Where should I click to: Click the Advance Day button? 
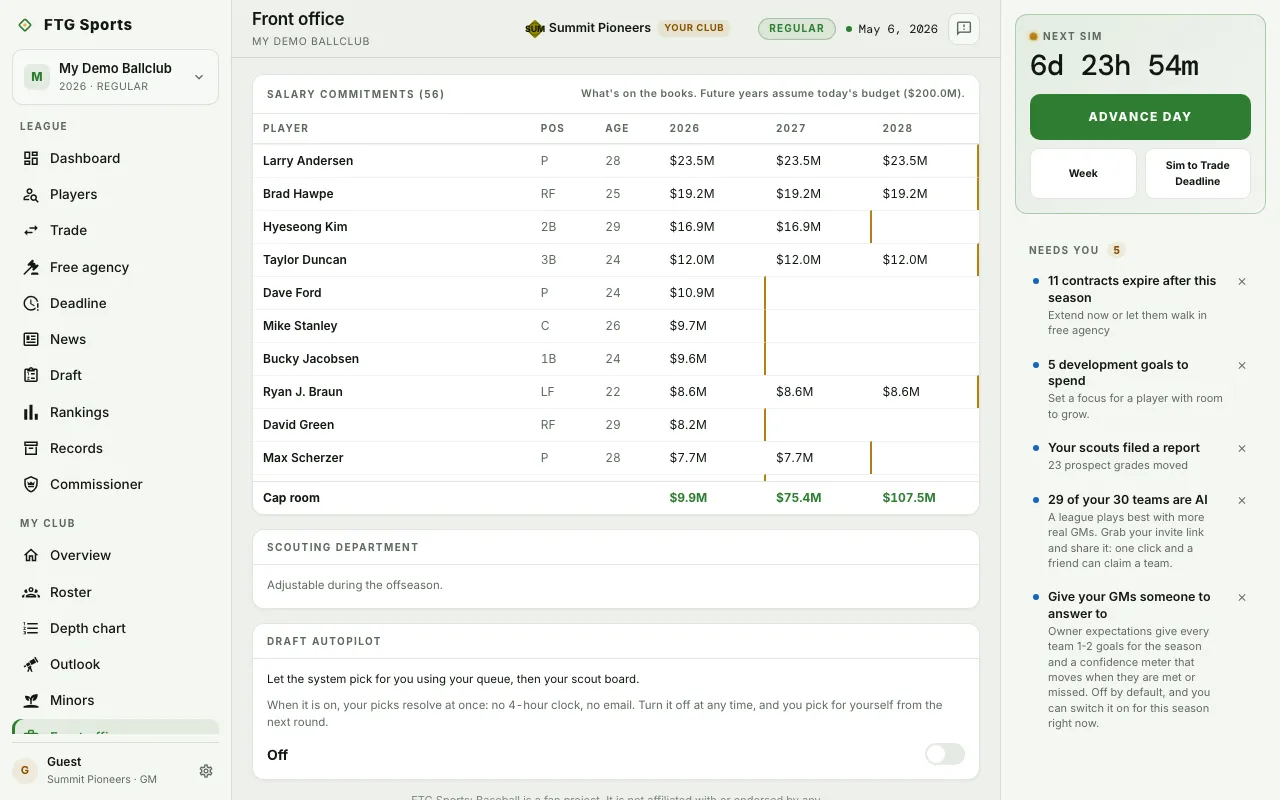point(1140,117)
